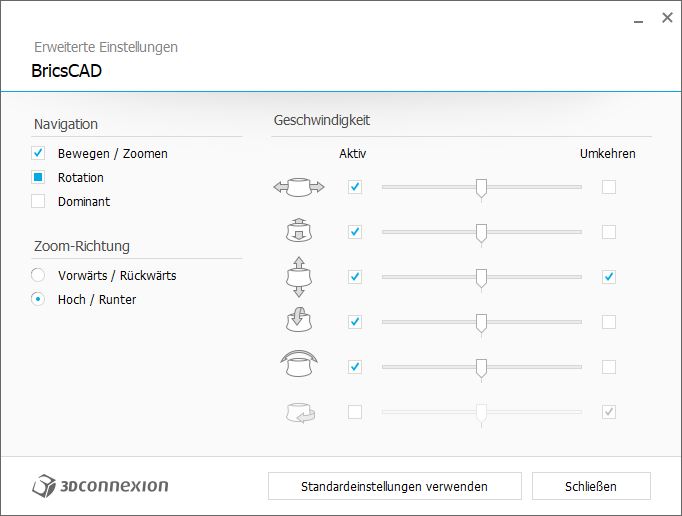Click the Zoom-Richtung heading
The width and height of the screenshot is (682, 516).
tap(82, 246)
